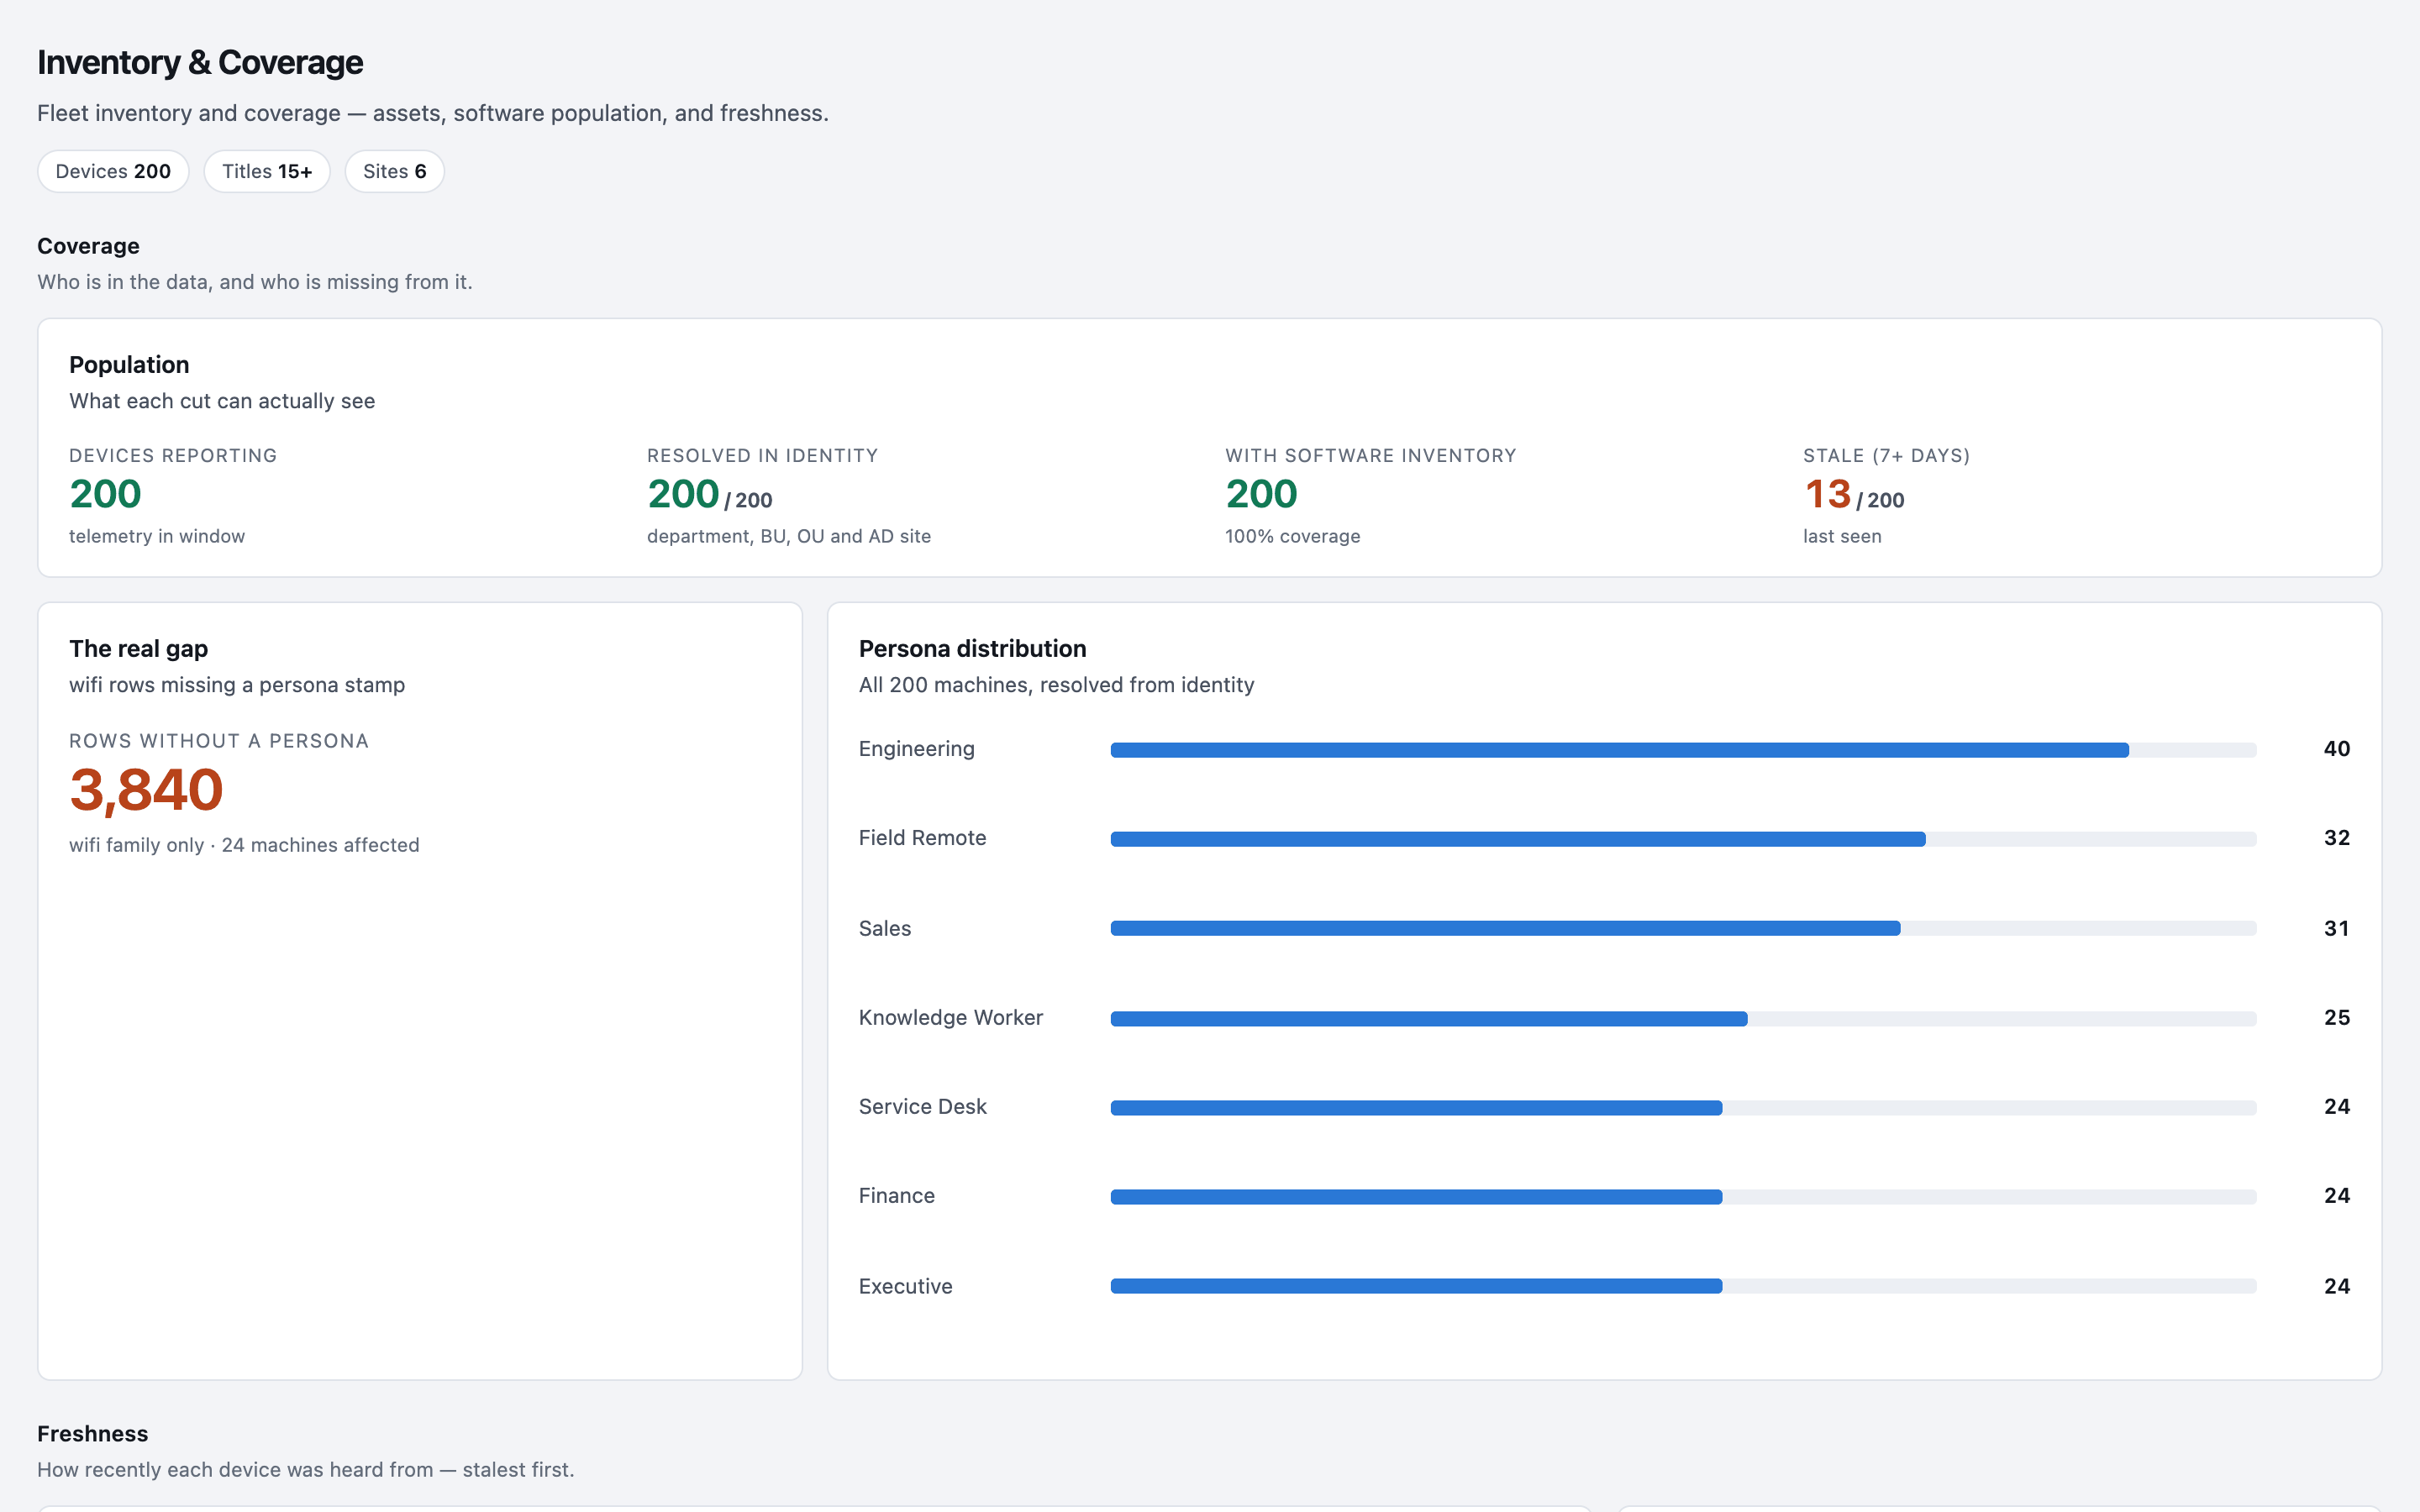Click the Executive persona label

905,1286
